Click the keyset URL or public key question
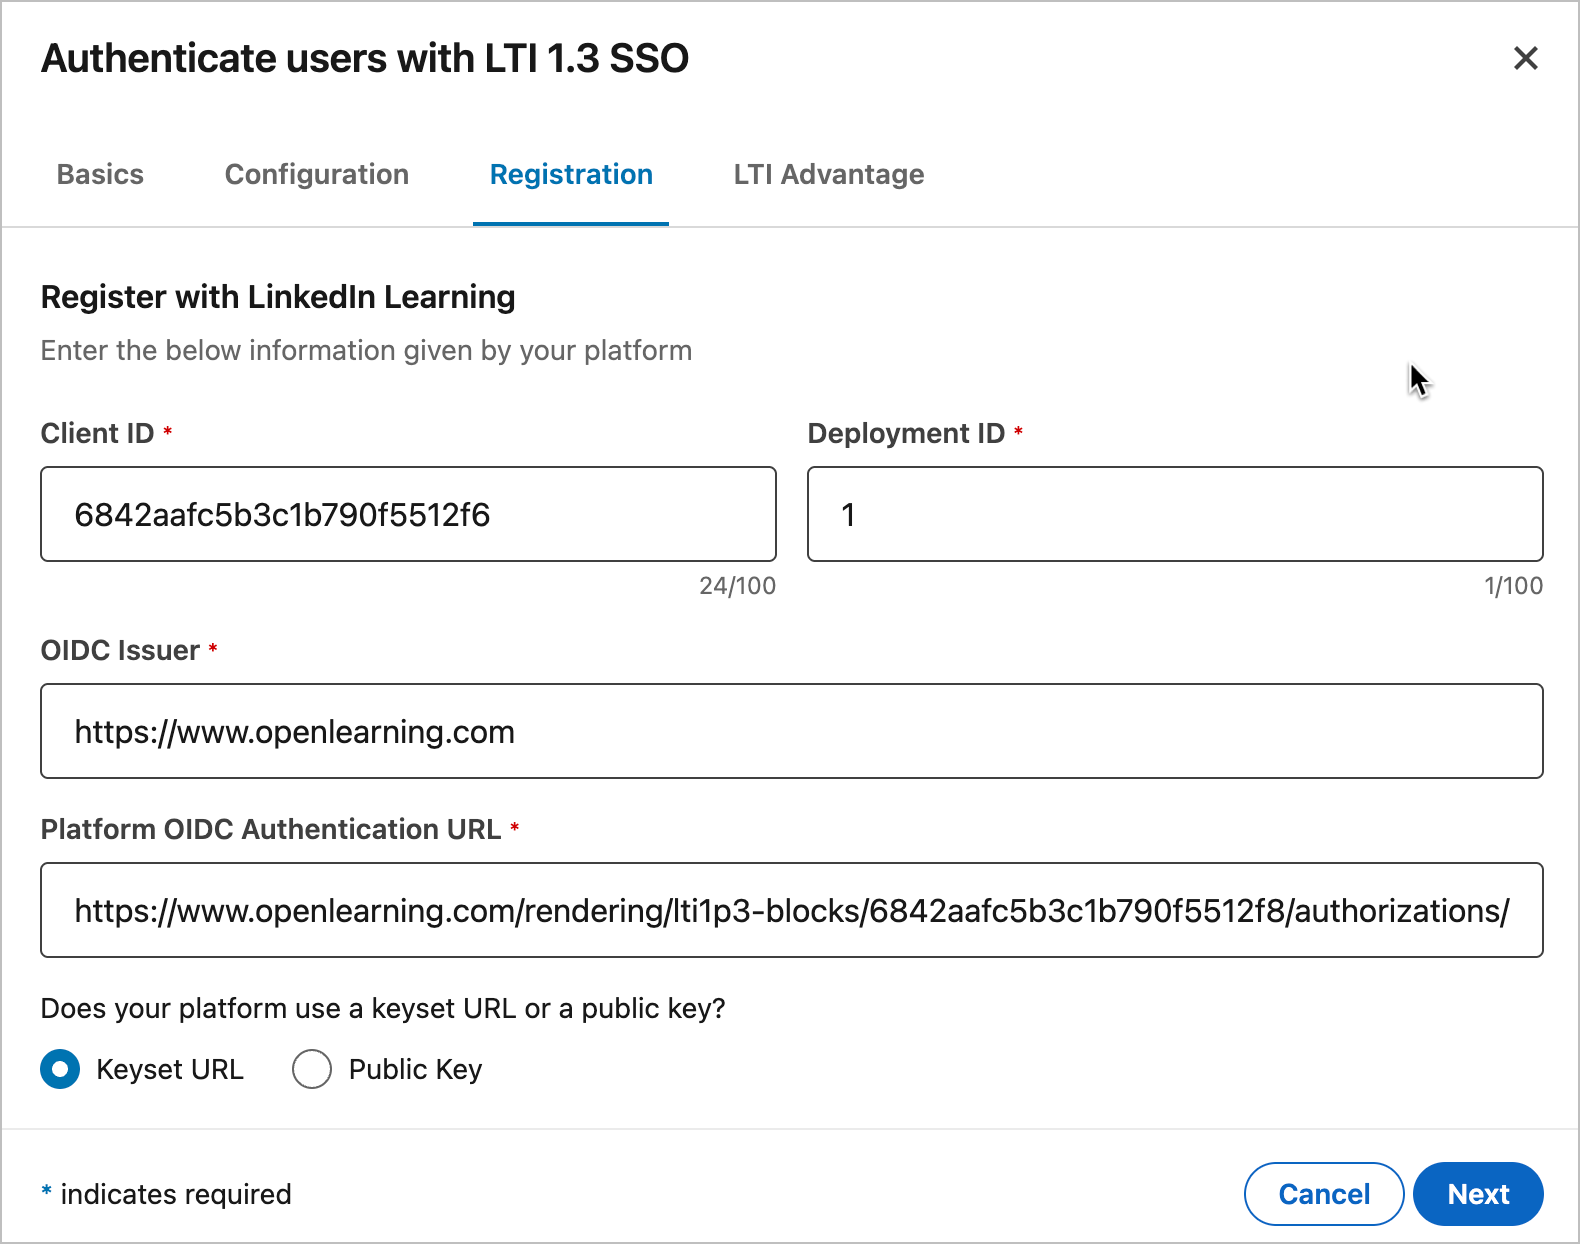Image resolution: width=1580 pixels, height=1244 pixels. pos(383,1008)
